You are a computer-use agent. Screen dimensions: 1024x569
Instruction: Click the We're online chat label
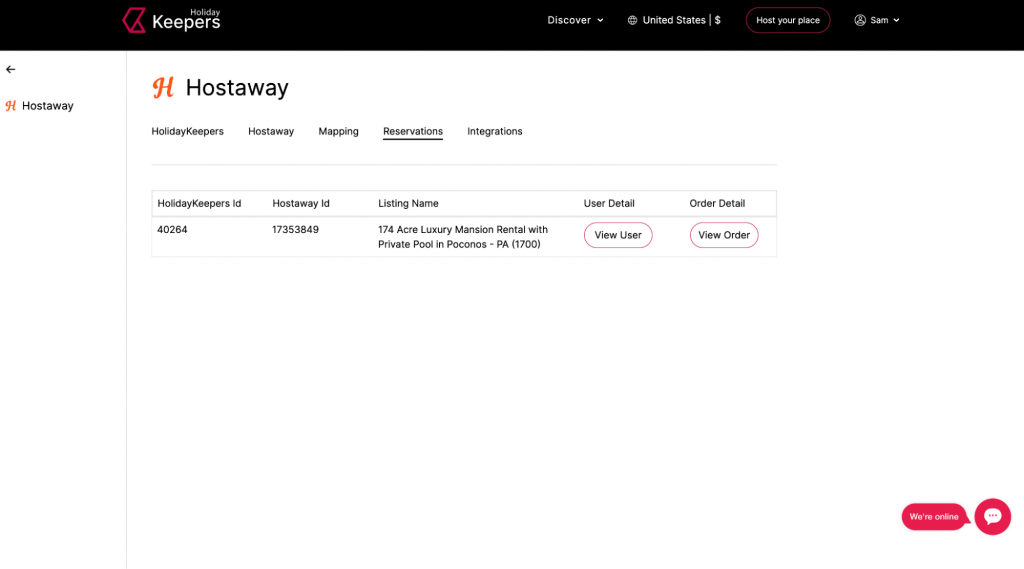point(934,517)
